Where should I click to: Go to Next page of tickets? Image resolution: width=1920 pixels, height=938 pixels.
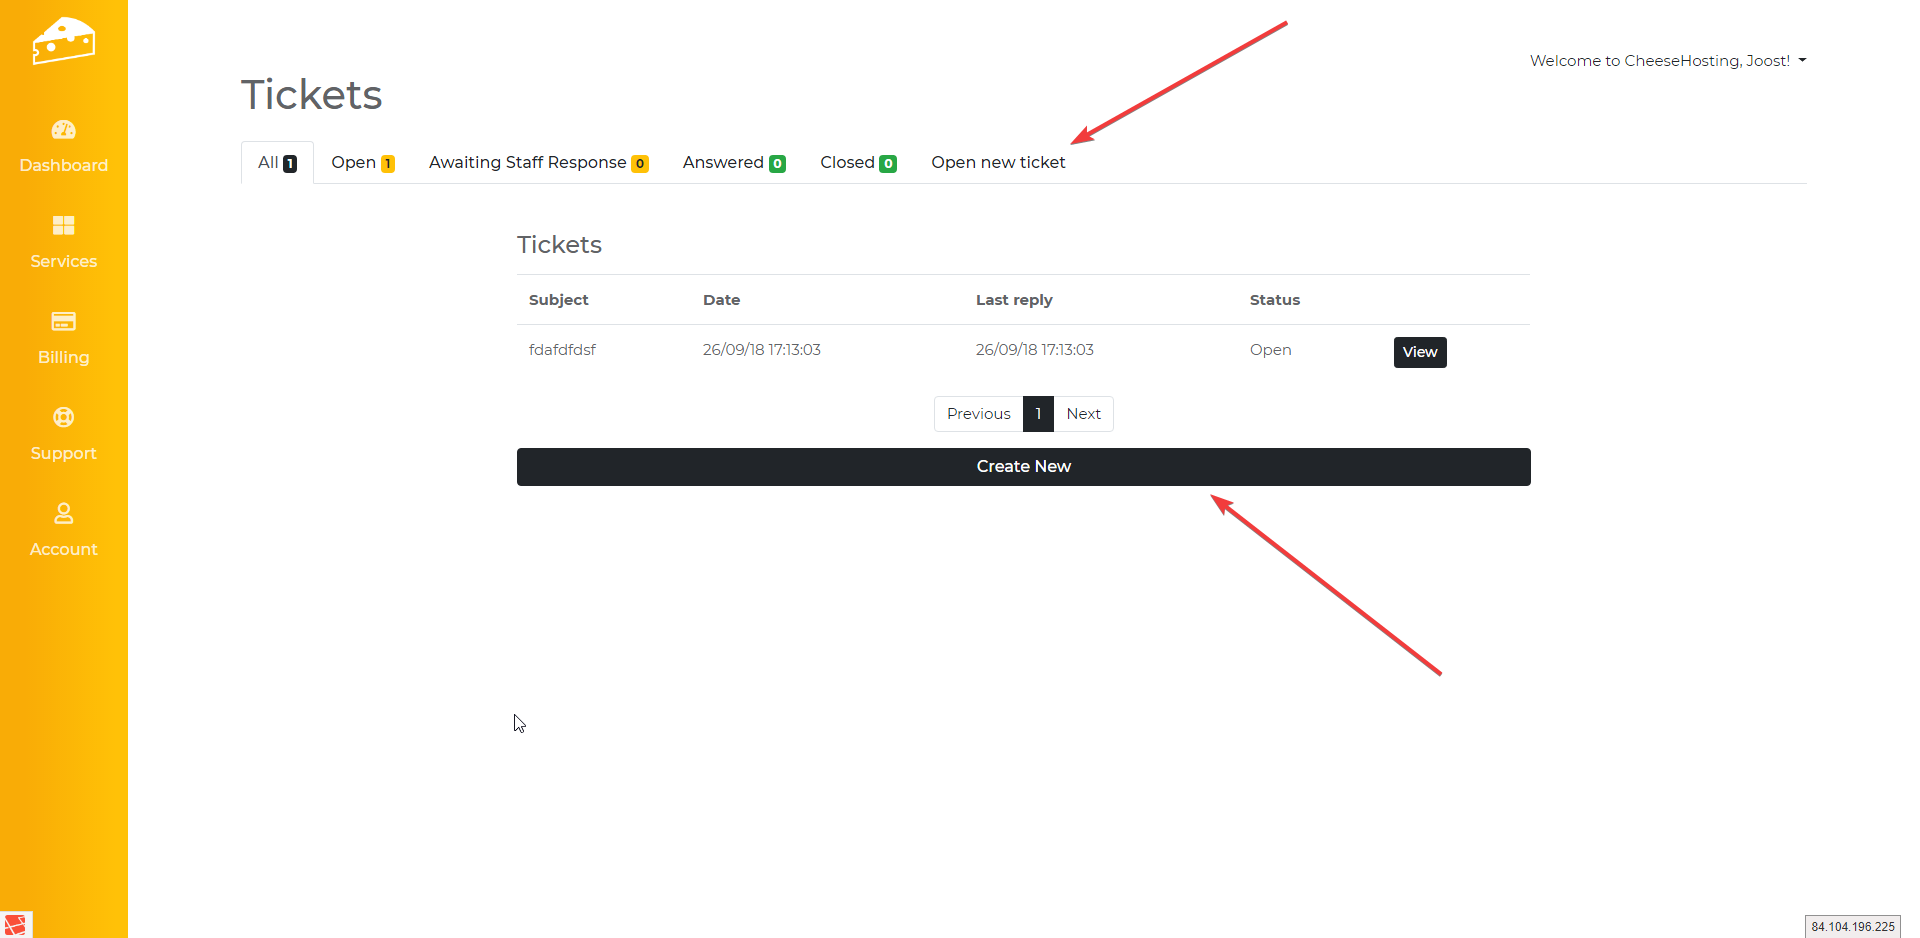pyautogui.click(x=1083, y=414)
